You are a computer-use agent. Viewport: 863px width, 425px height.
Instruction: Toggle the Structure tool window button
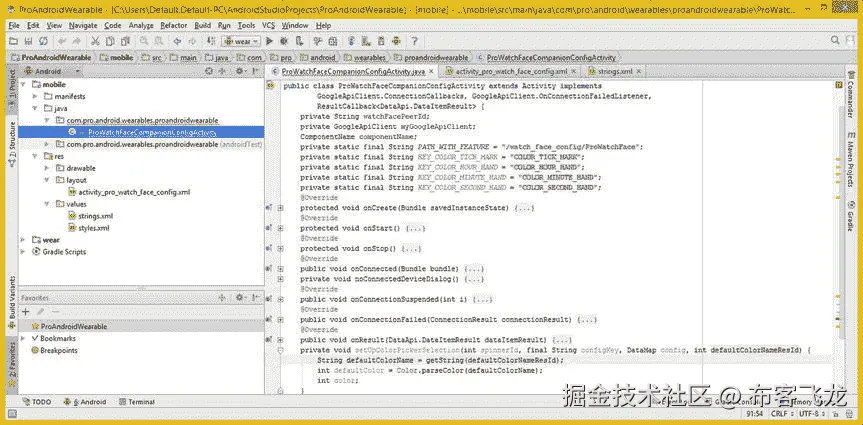[12, 144]
